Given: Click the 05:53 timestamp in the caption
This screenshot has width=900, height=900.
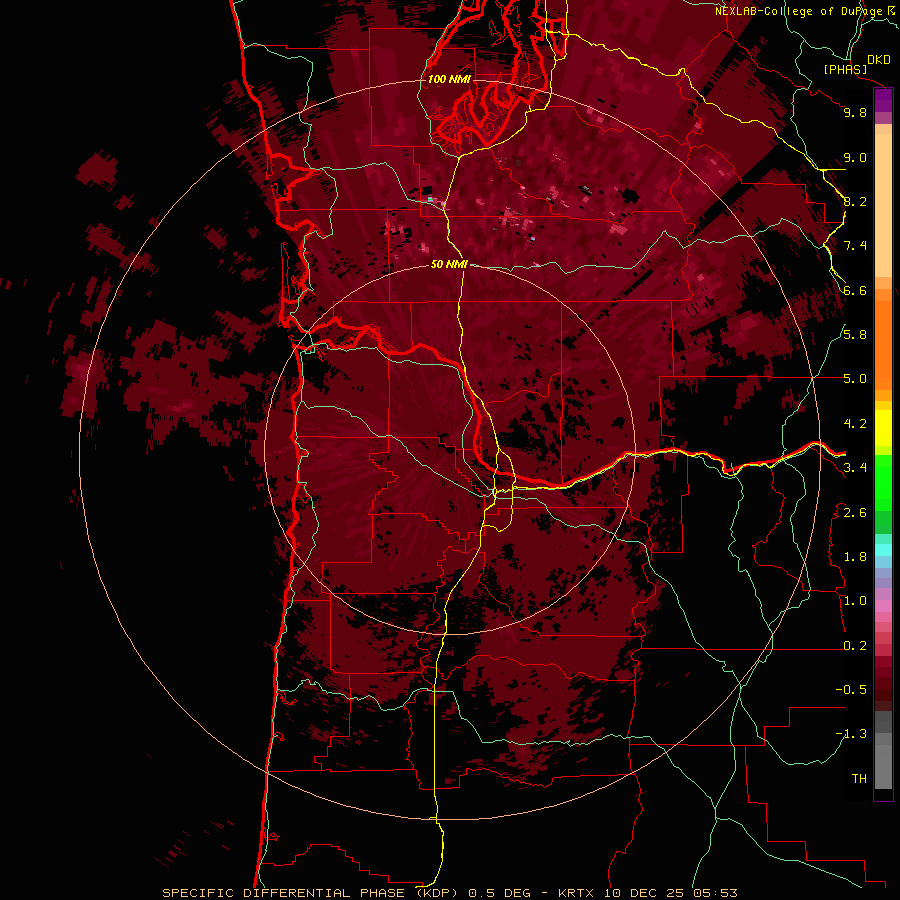Looking at the screenshot, I should click(x=714, y=893).
